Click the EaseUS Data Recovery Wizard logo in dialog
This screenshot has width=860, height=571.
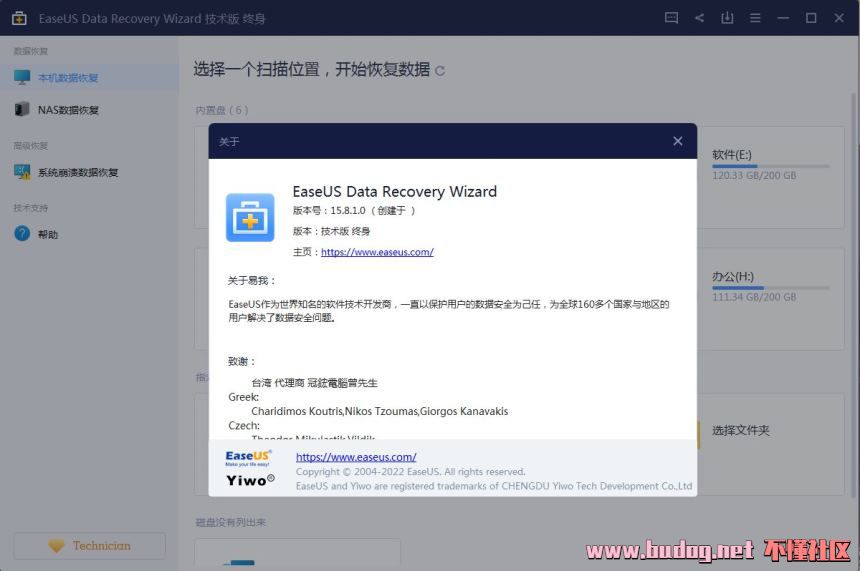250,217
